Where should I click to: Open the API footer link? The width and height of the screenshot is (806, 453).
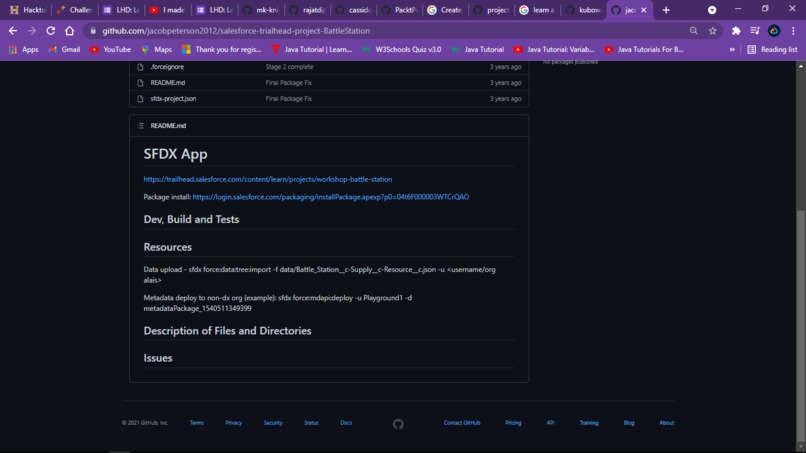click(551, 423)
